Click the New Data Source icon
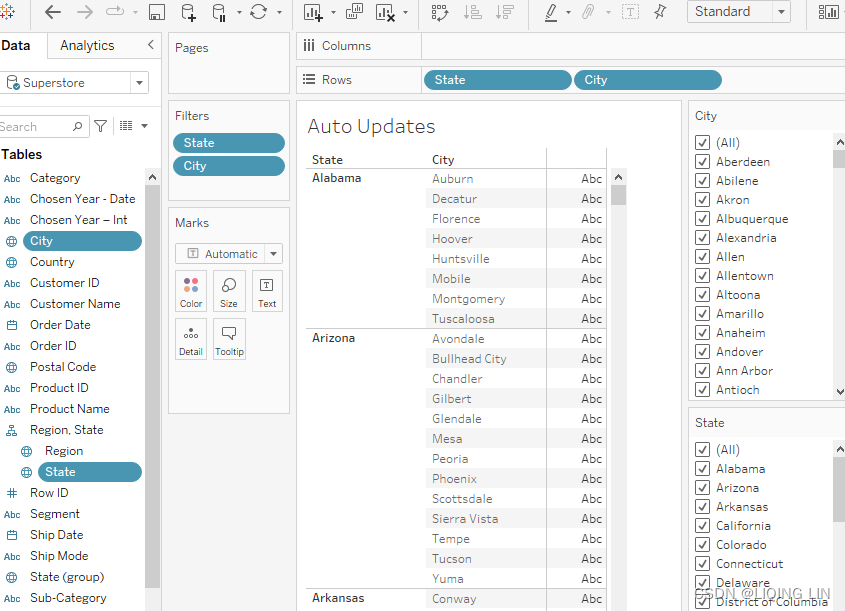This screenshot has width=845, height=611. 189,12
